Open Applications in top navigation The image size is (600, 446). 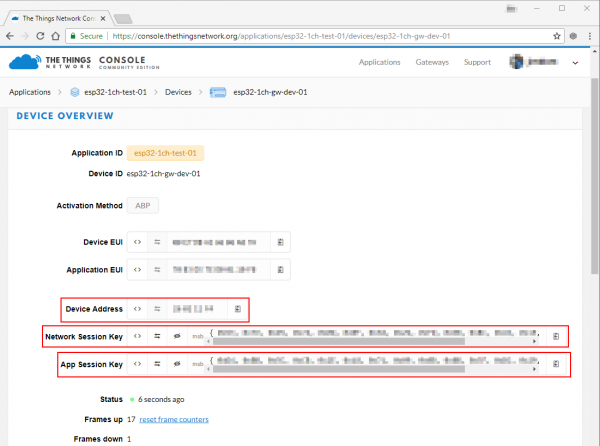(380, 62)
